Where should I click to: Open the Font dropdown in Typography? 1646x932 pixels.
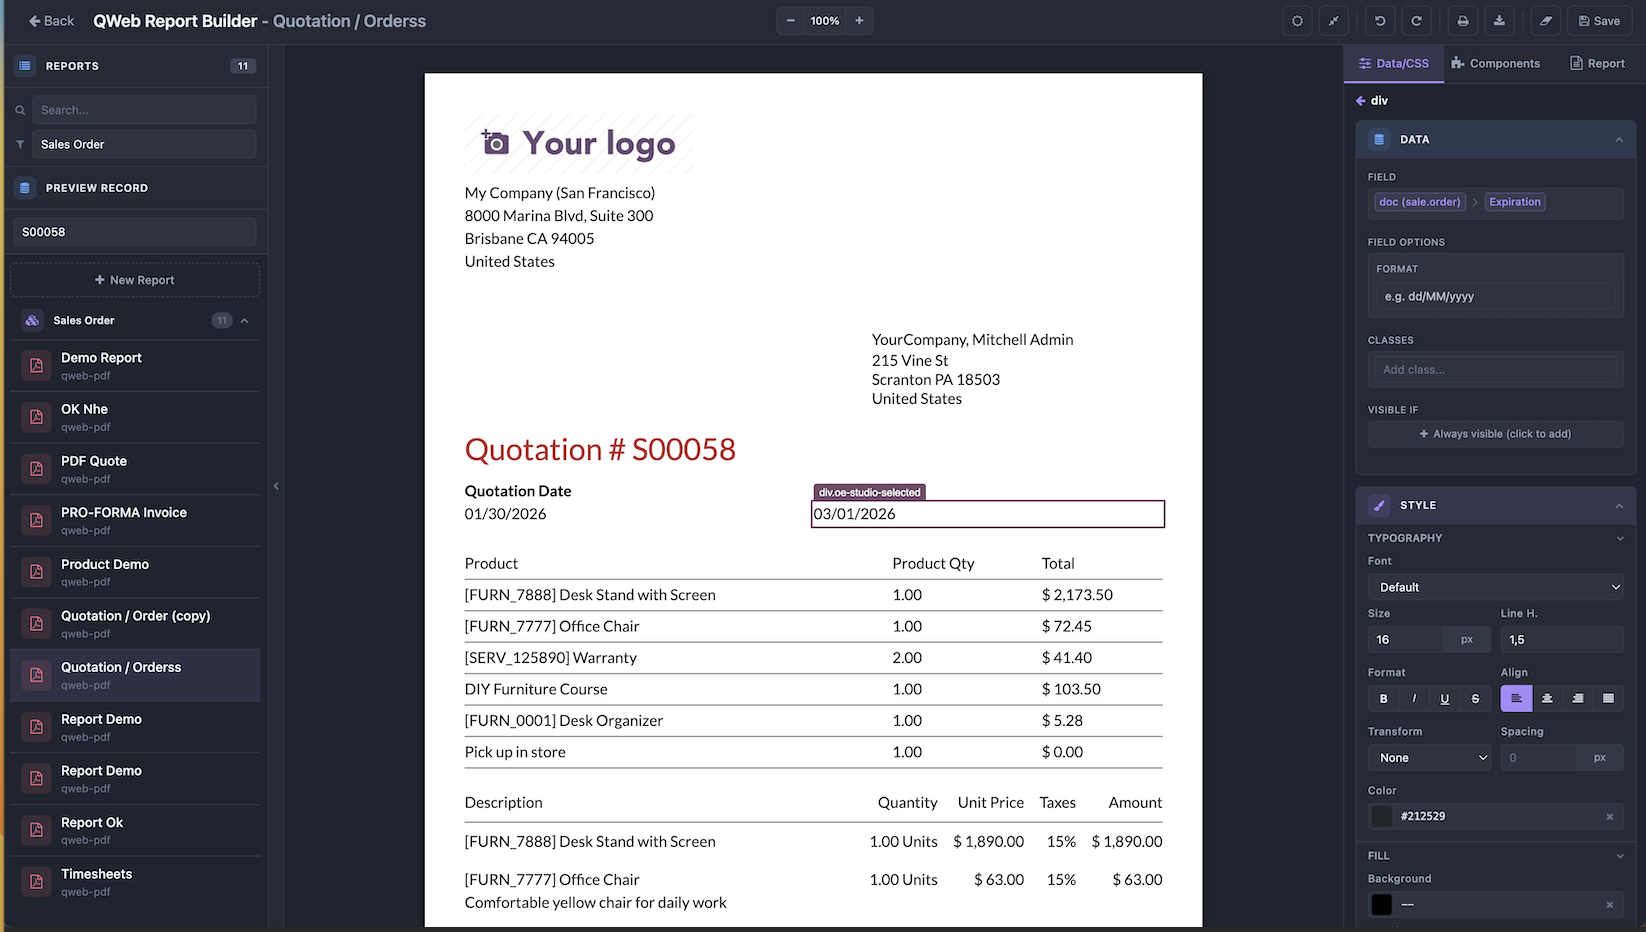tap(1495, 586)
